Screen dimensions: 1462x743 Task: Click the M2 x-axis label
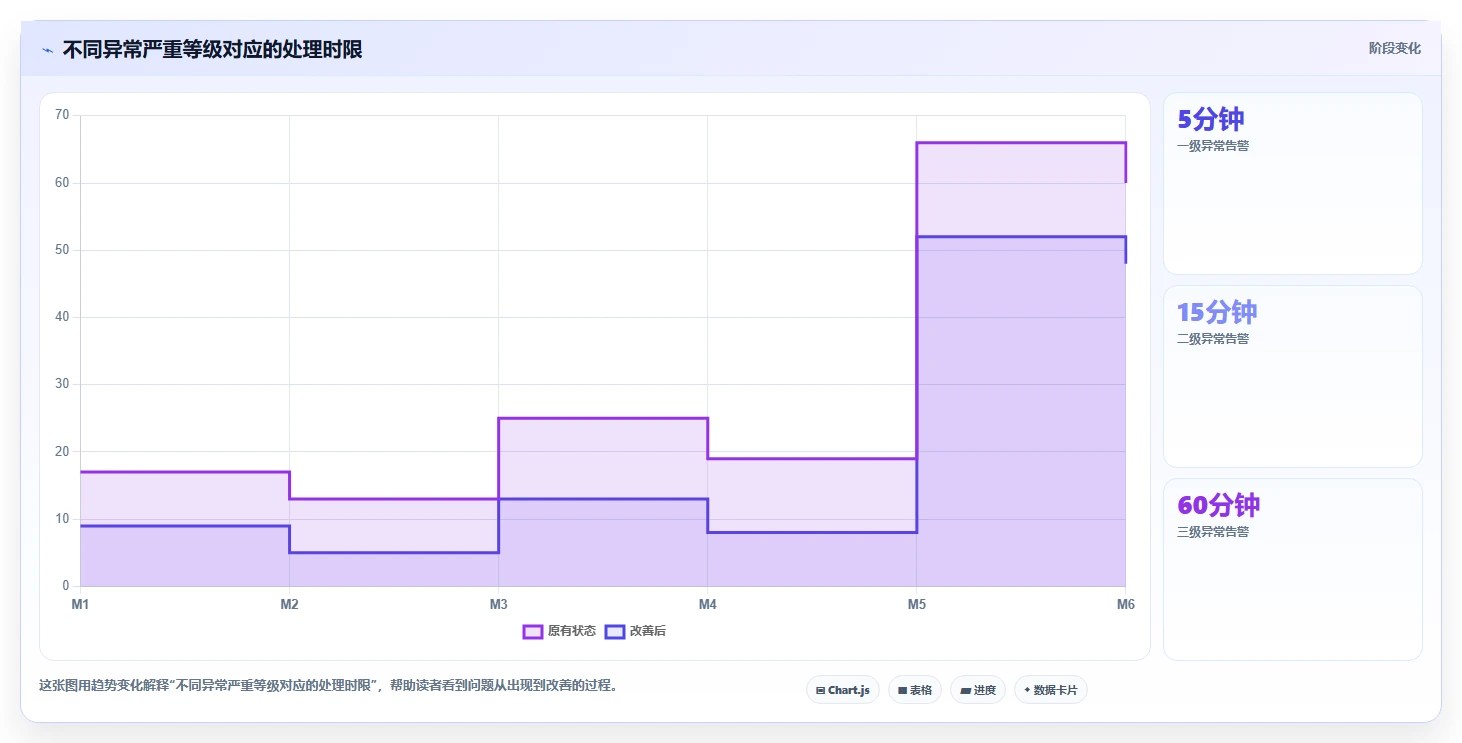point(289,604)
